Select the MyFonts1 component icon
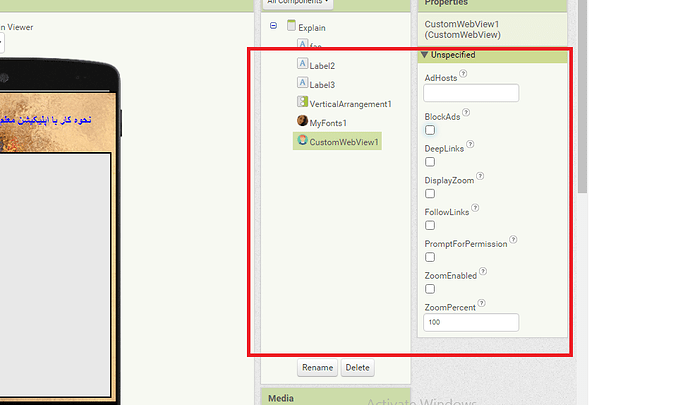The height and width of the screenshot is (405, 690). point(302,121)
